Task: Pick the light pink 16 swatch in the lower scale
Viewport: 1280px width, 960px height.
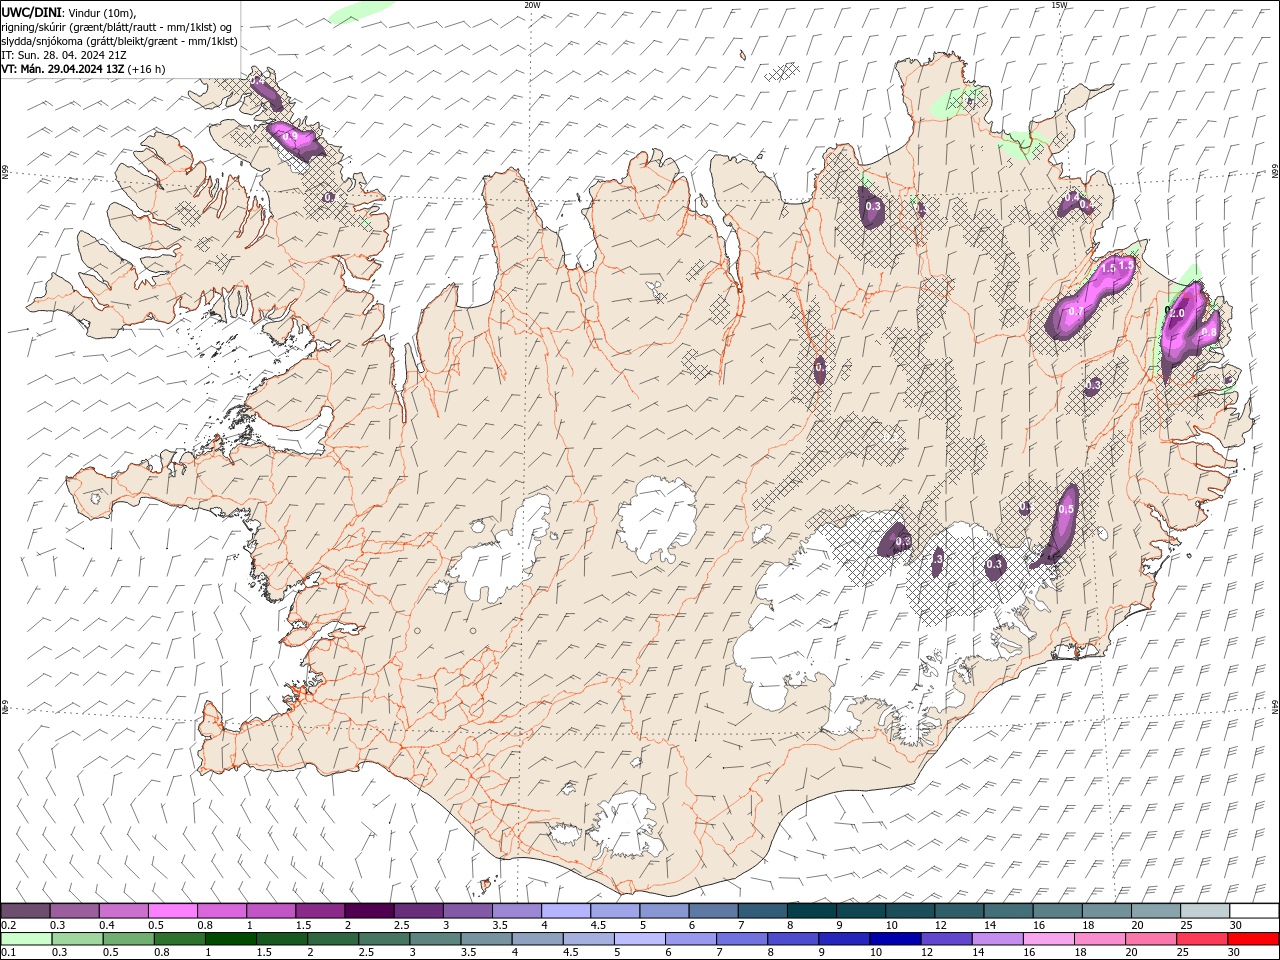Action: (x=1048, y=939)
